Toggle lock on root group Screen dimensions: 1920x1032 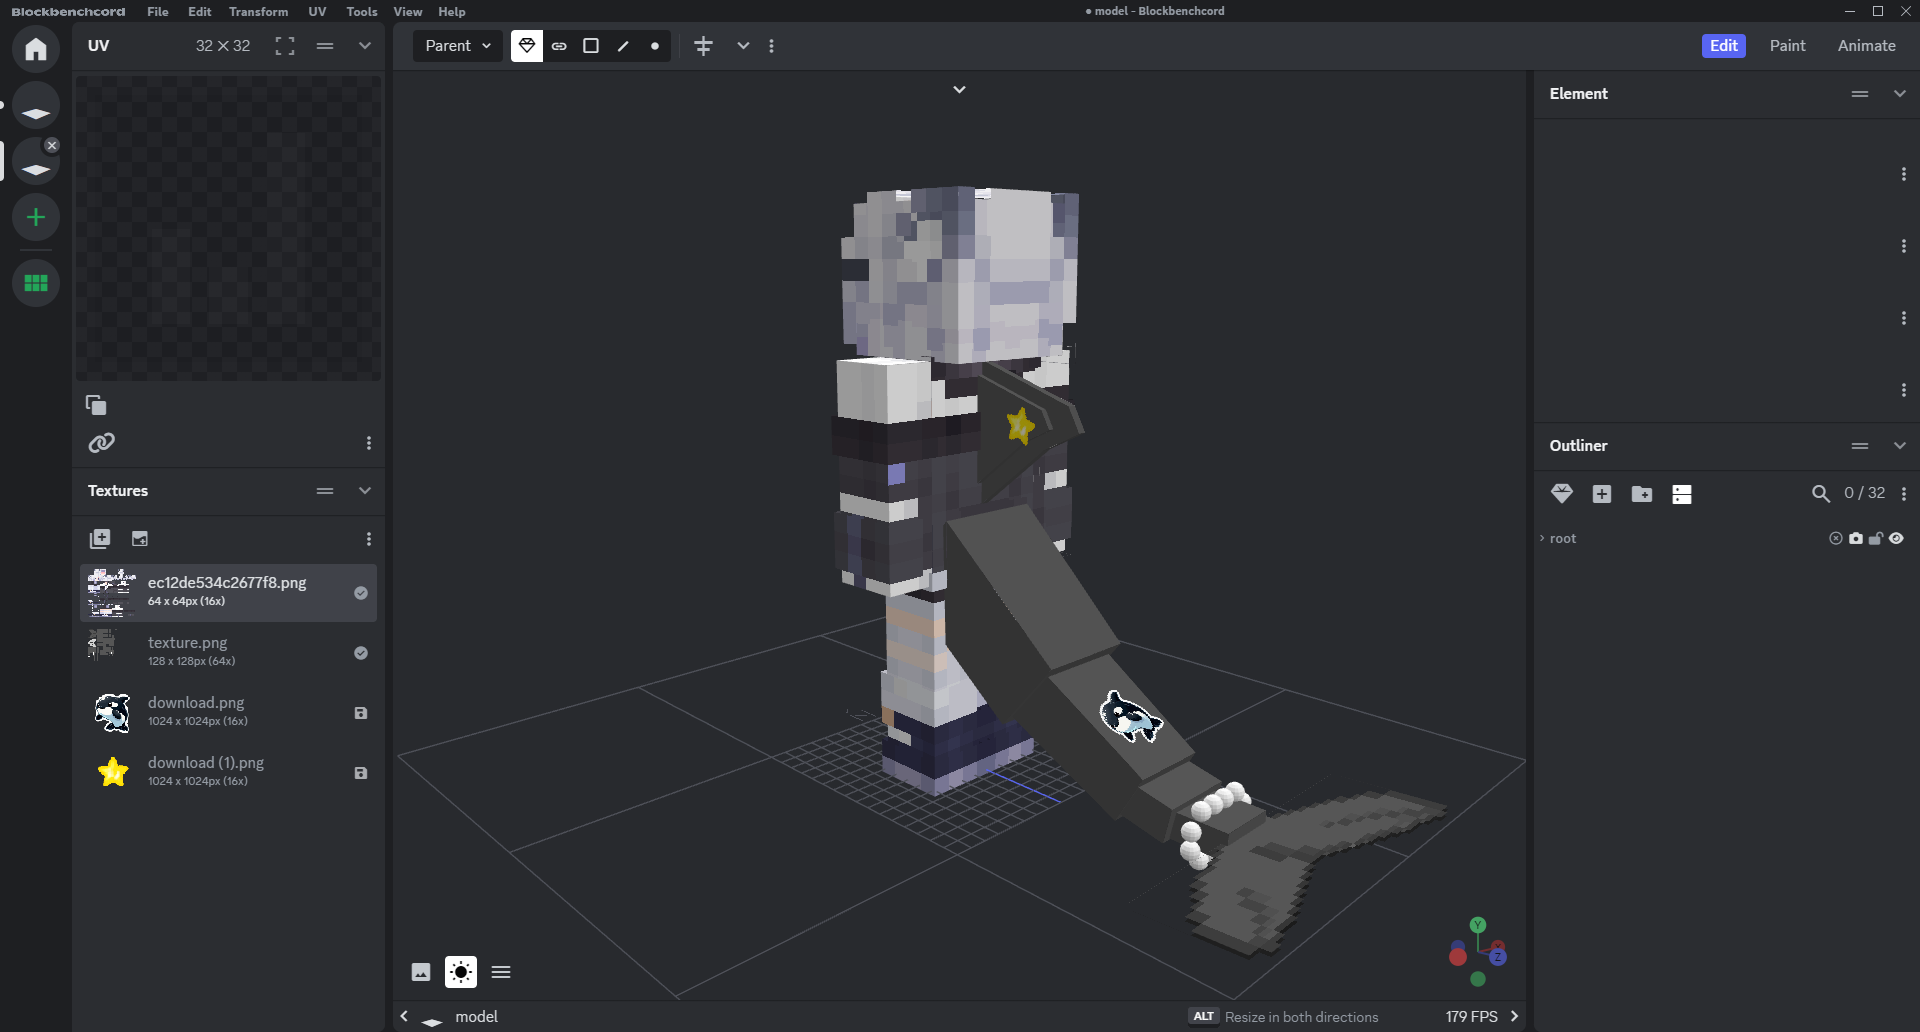coord(1876,538)
